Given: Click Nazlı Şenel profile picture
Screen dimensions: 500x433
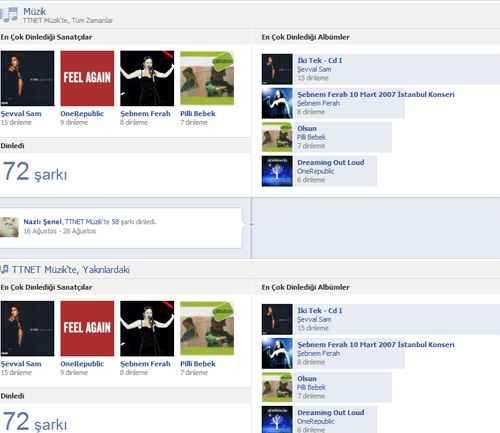Looking at the screenshot, I should click(x=9, y=227).
